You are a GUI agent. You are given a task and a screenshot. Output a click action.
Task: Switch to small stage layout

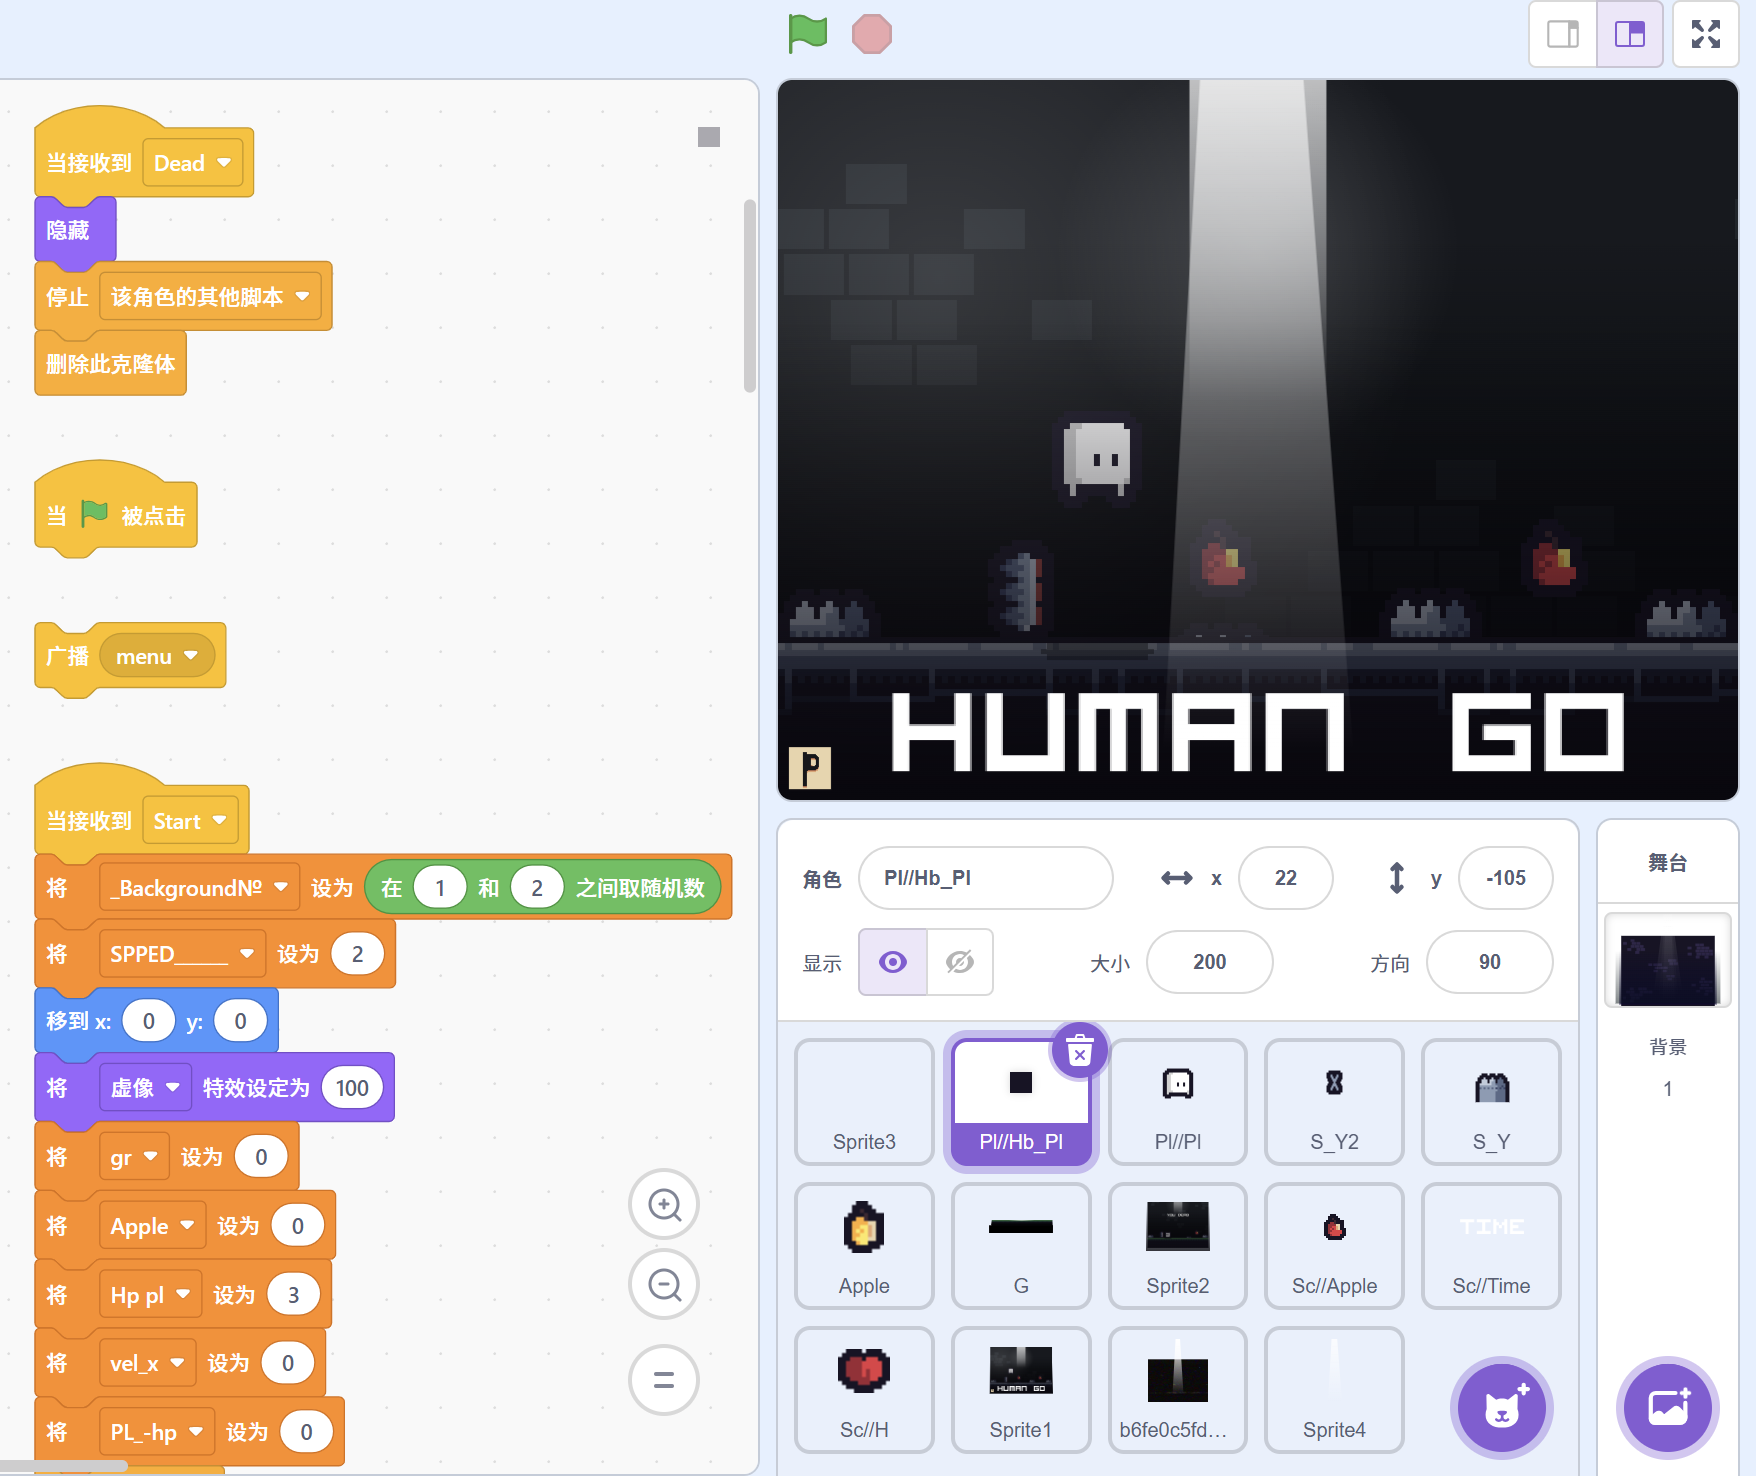[x=1563, y=34]
